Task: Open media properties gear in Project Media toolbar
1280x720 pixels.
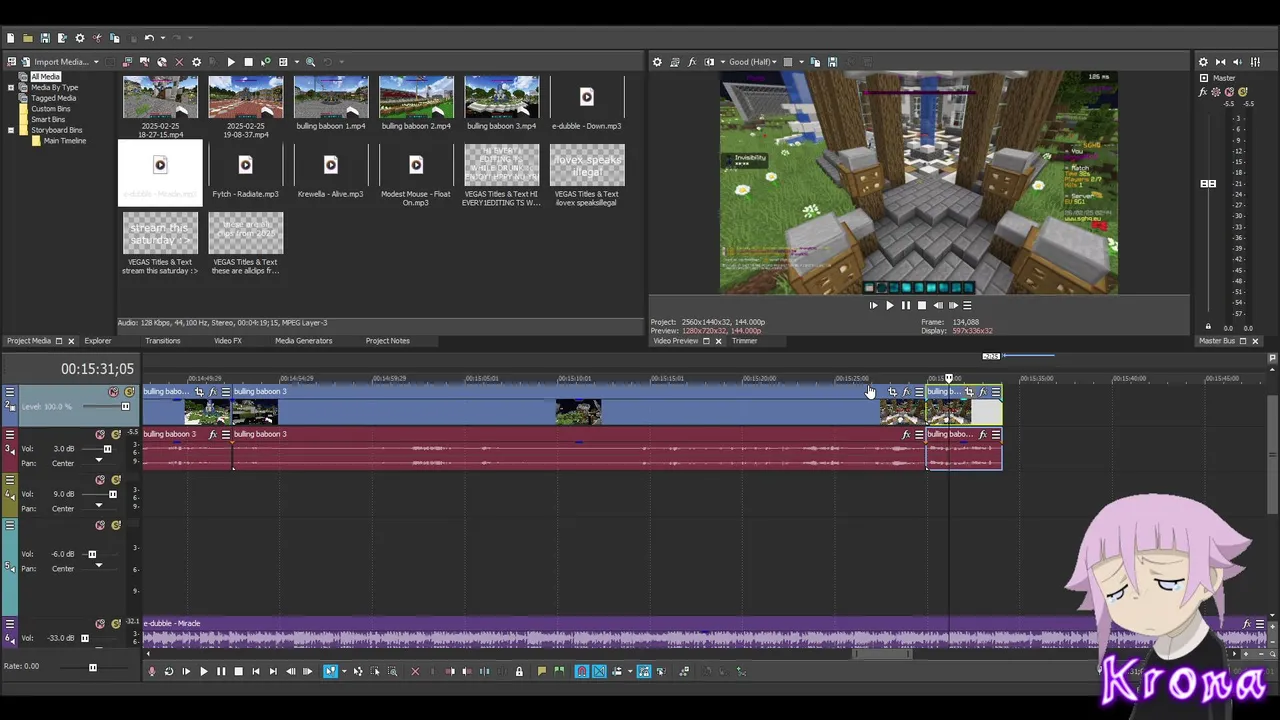Action: tap(196, 62)
